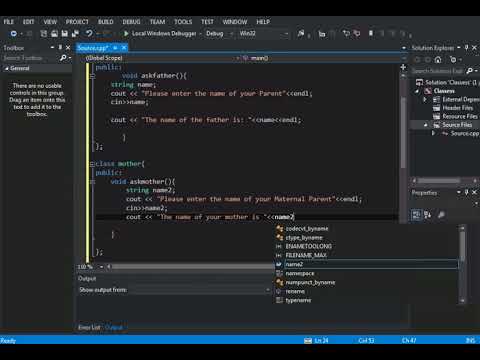The width and height of the screenshot is (480, 360).
Task: Open Solution Explorer window position dropdown
Action: (x=459, y=48)
